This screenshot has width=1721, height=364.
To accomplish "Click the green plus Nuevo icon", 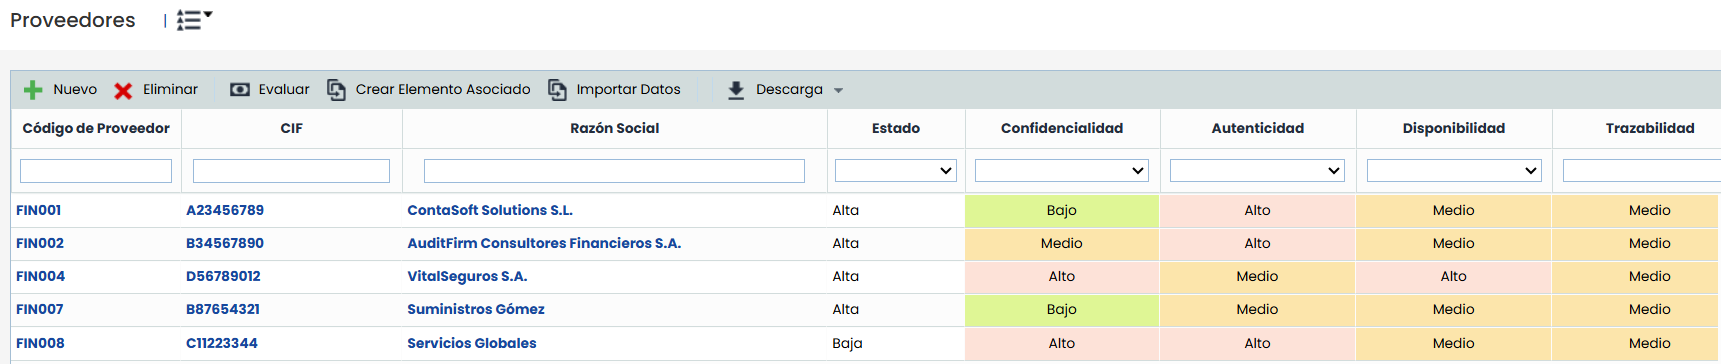I will 33,90.
